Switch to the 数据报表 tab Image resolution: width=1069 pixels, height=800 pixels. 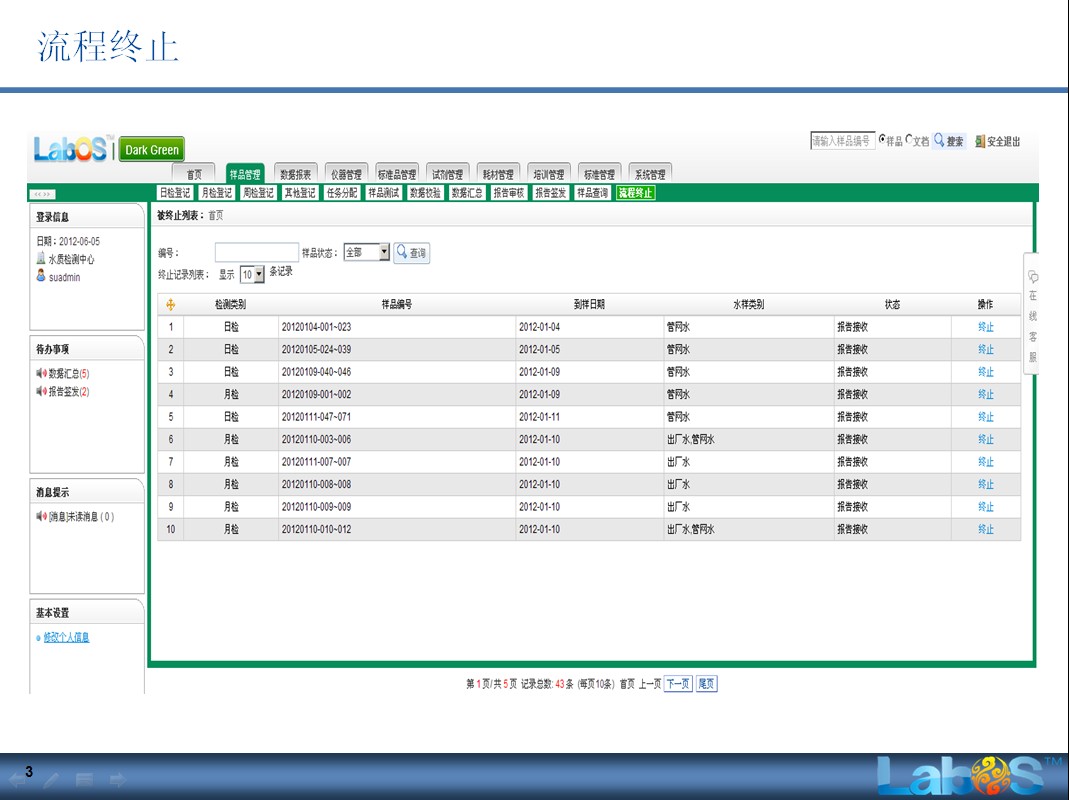click(295, 174)
